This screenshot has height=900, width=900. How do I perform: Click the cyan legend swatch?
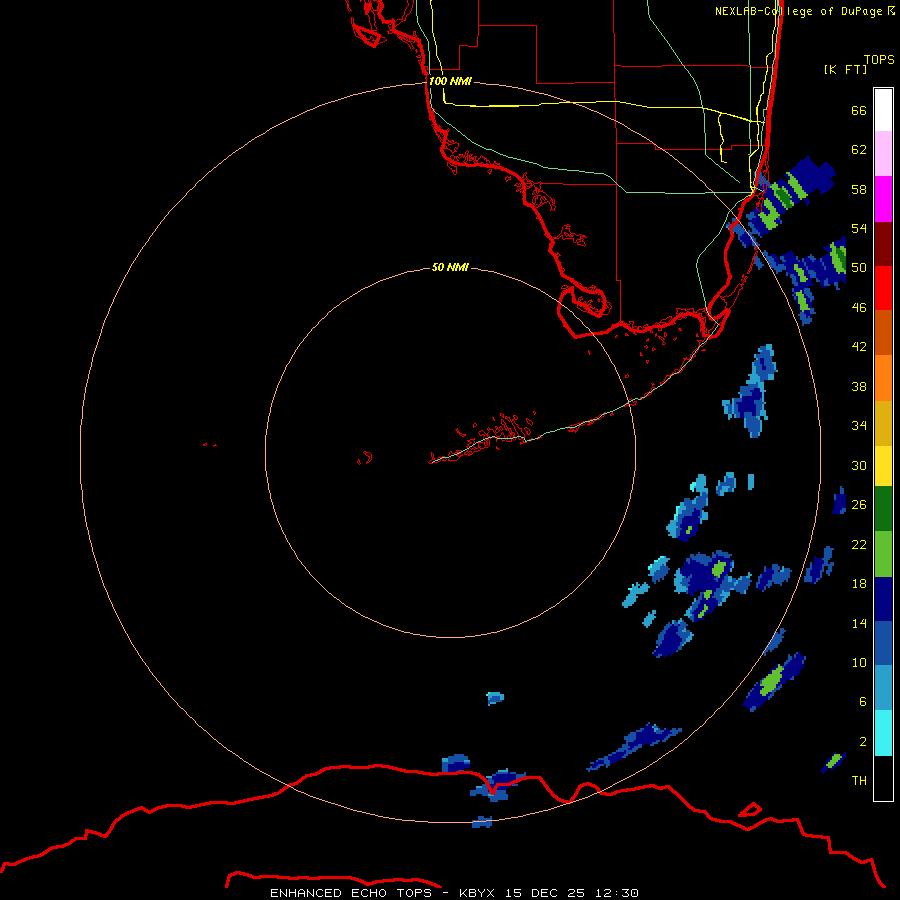click(883, 733)
